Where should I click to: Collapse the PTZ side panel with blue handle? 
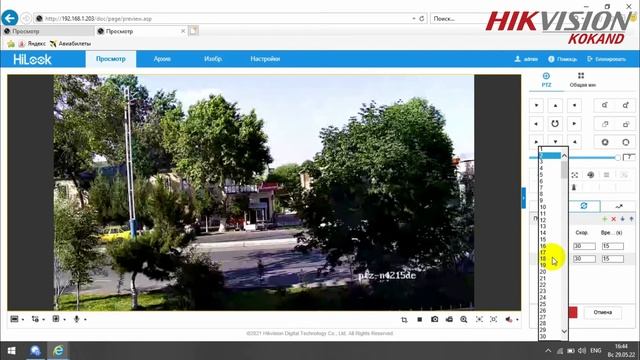(x=523, y=198)
